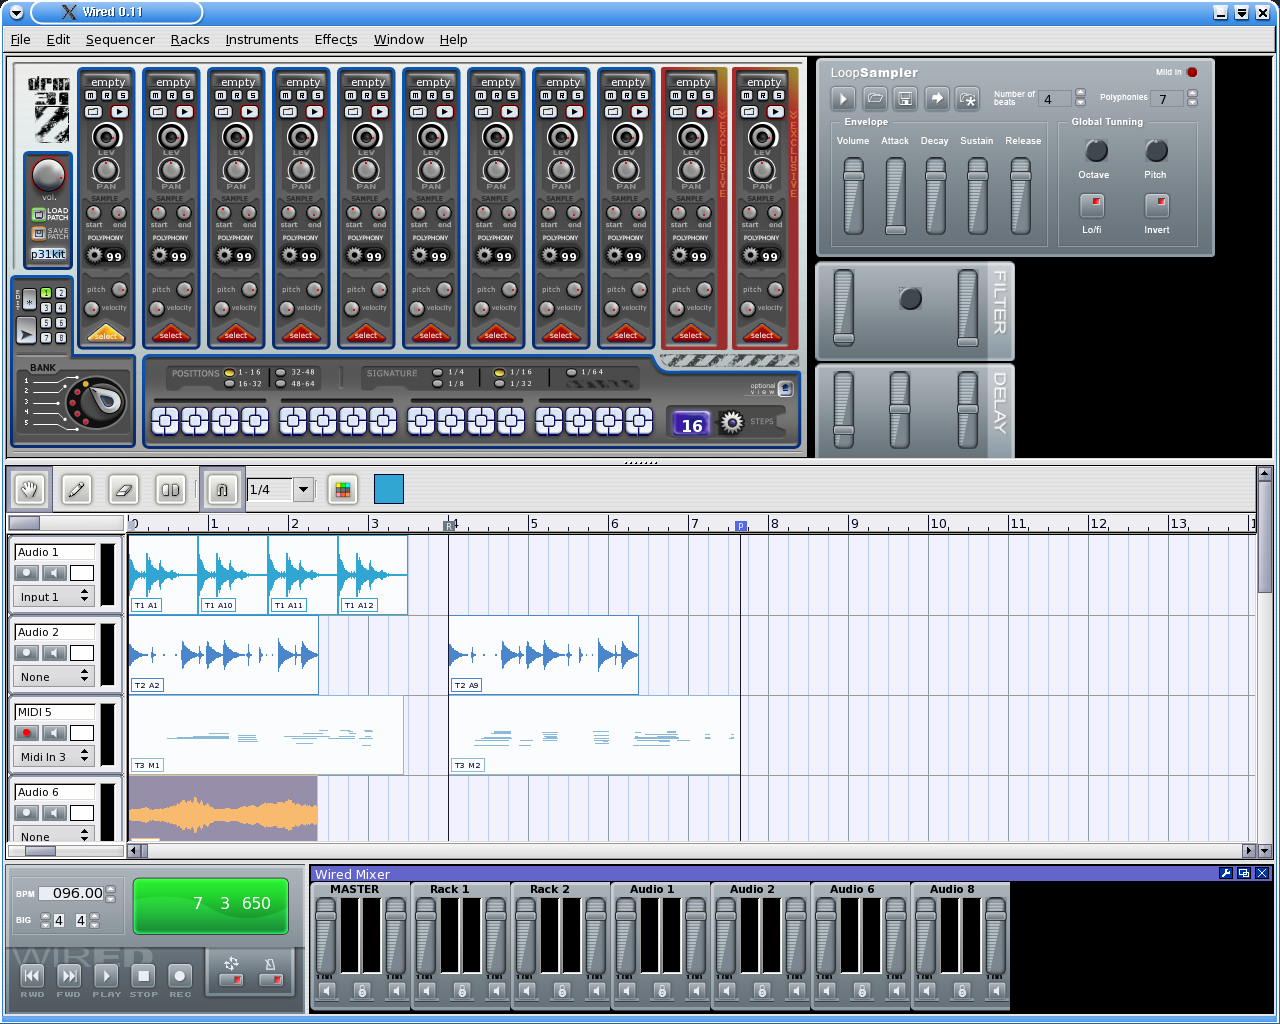Arm record on the Audio 1 track

[x=27, y=573]
